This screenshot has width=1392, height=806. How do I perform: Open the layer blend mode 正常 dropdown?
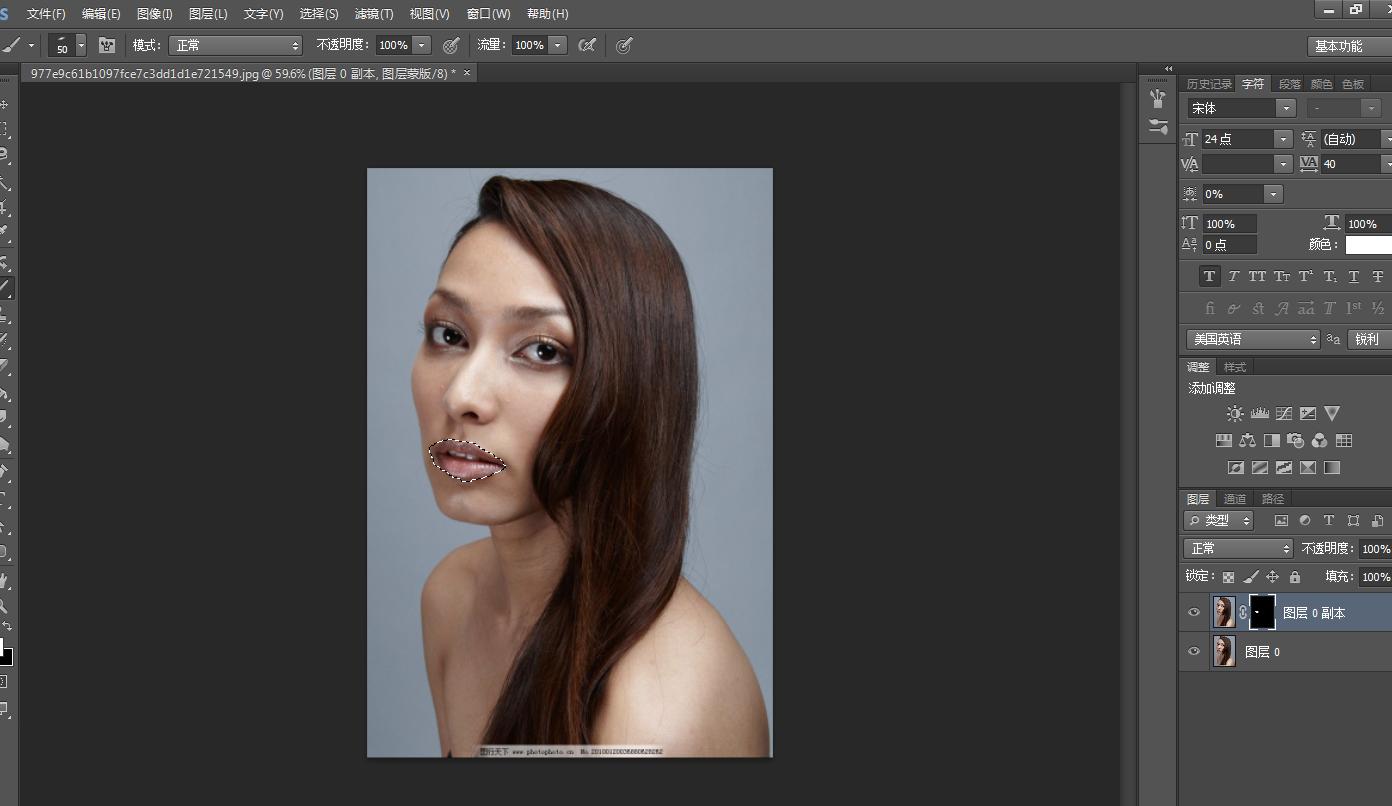coord(1238,549)
